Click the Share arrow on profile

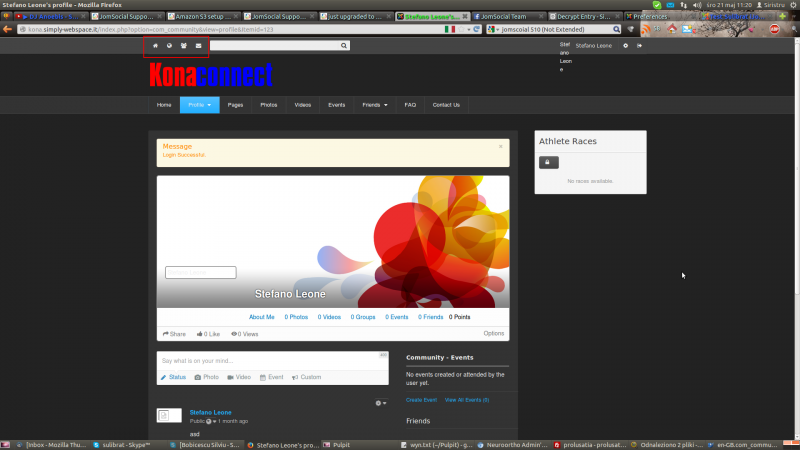pyautogui.click(x=174, y=334)
